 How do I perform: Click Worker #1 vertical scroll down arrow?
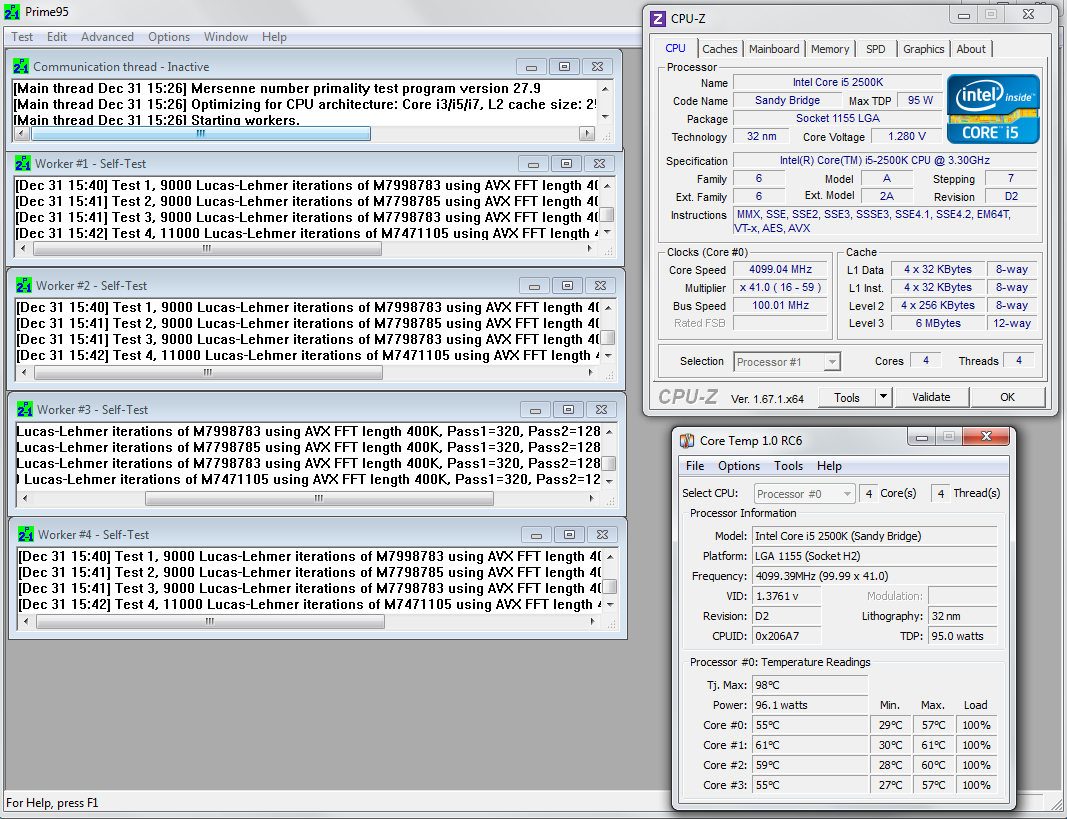pos(607,233)
